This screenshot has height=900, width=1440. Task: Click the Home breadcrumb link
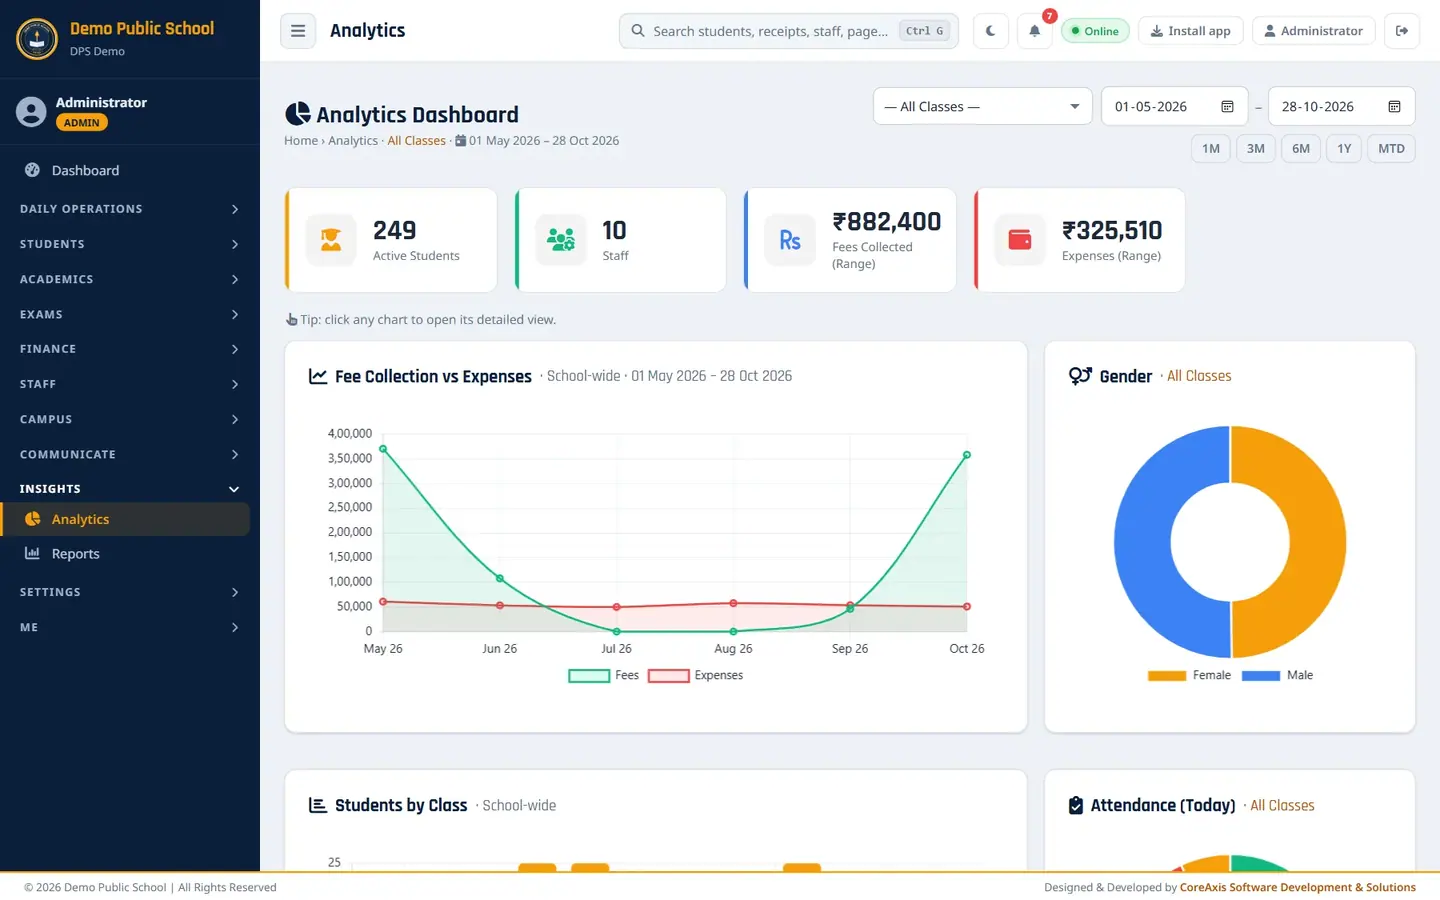[301, 141]
